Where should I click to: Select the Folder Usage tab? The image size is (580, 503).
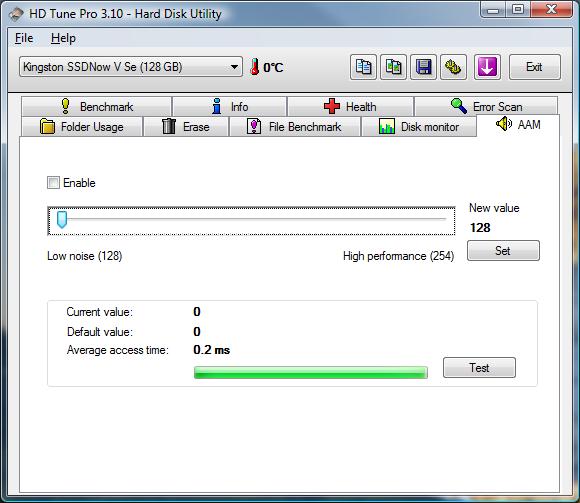(x=82, y=127)
